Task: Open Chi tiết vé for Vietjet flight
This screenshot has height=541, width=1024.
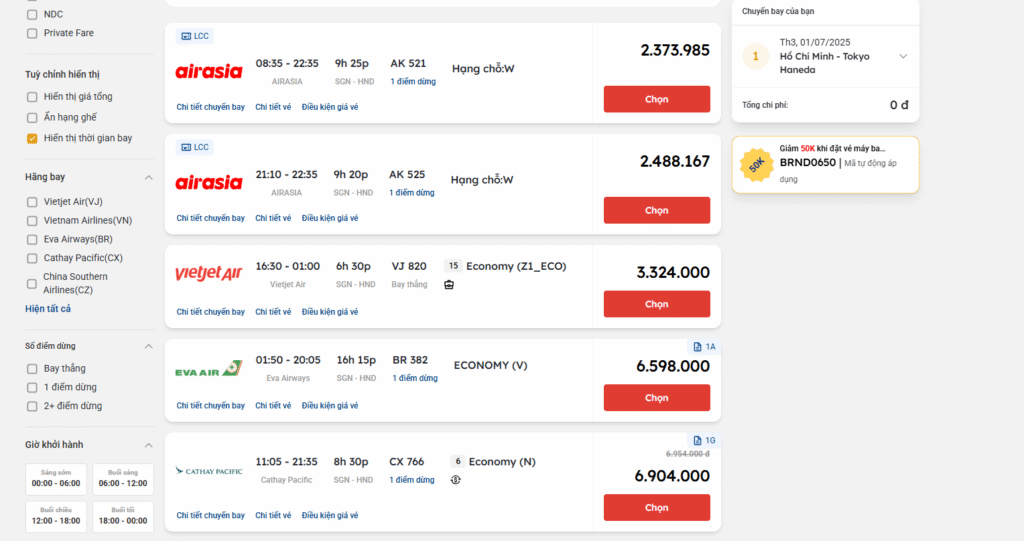Action: pyautogui.click(x=273, y=312)
